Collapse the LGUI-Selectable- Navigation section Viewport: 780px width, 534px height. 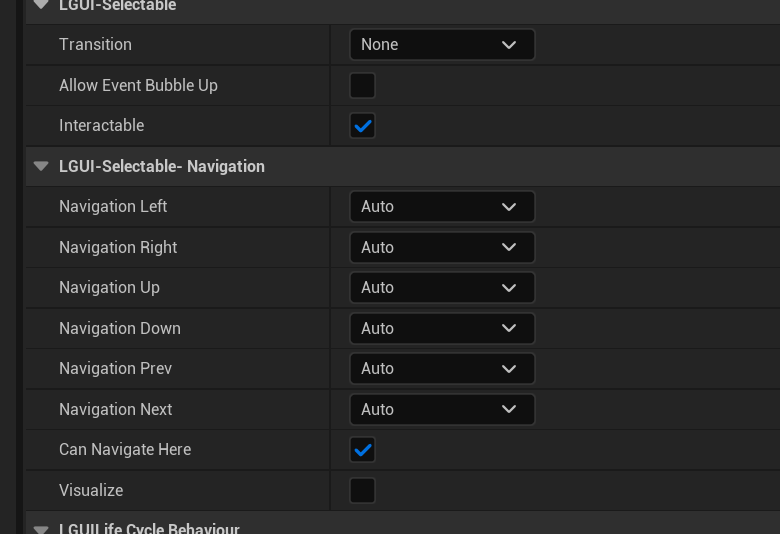tap(41, 166)
